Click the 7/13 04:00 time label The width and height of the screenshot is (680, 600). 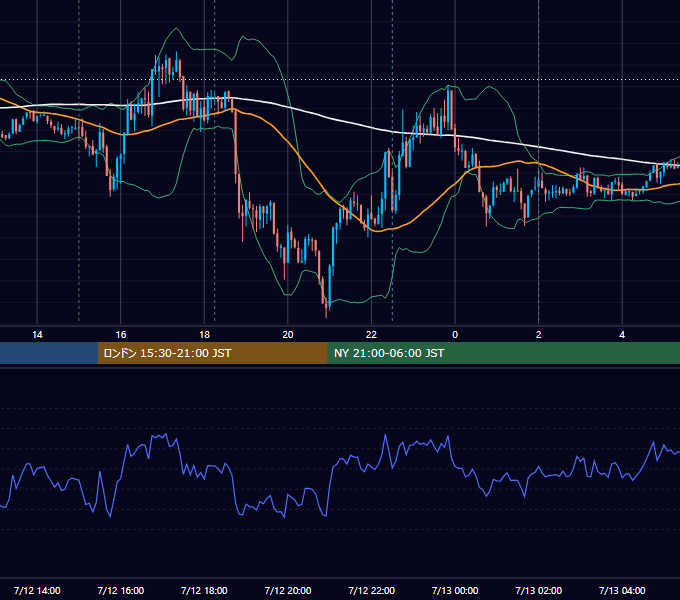coord(622,590)
